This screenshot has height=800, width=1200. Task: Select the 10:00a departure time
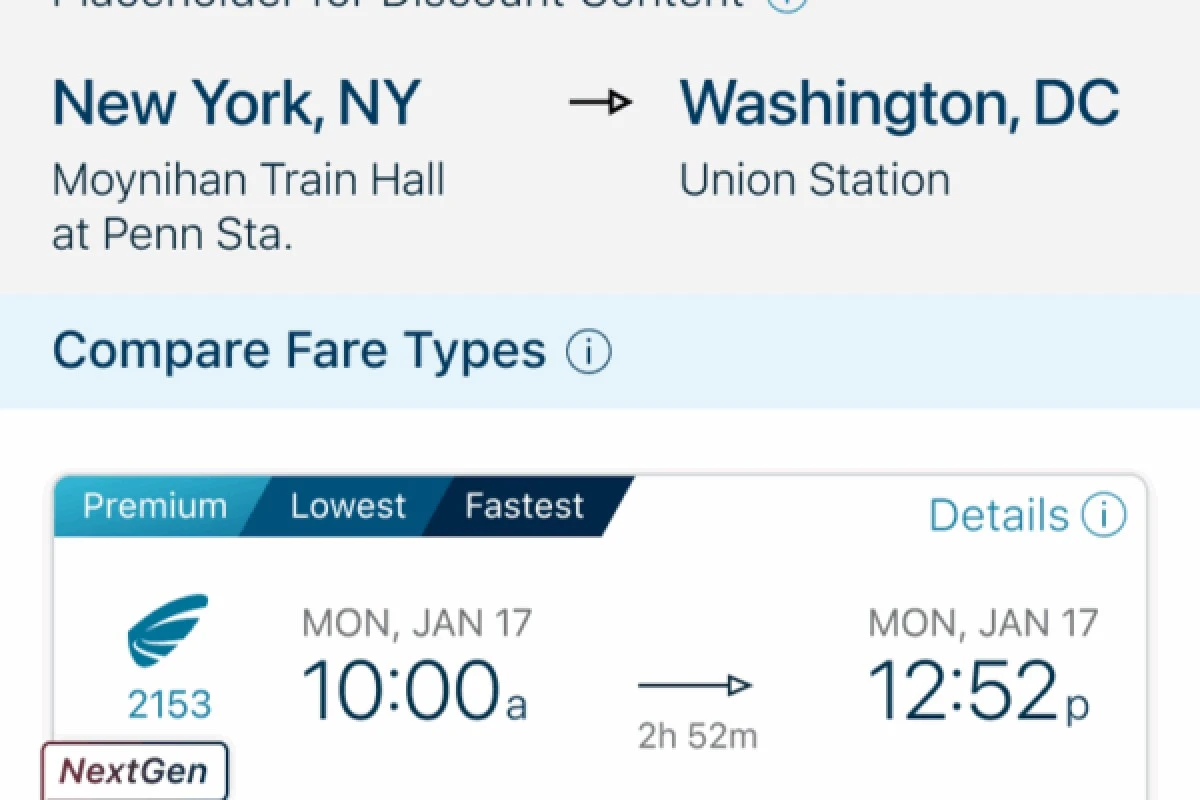click(x=413, y=691)
